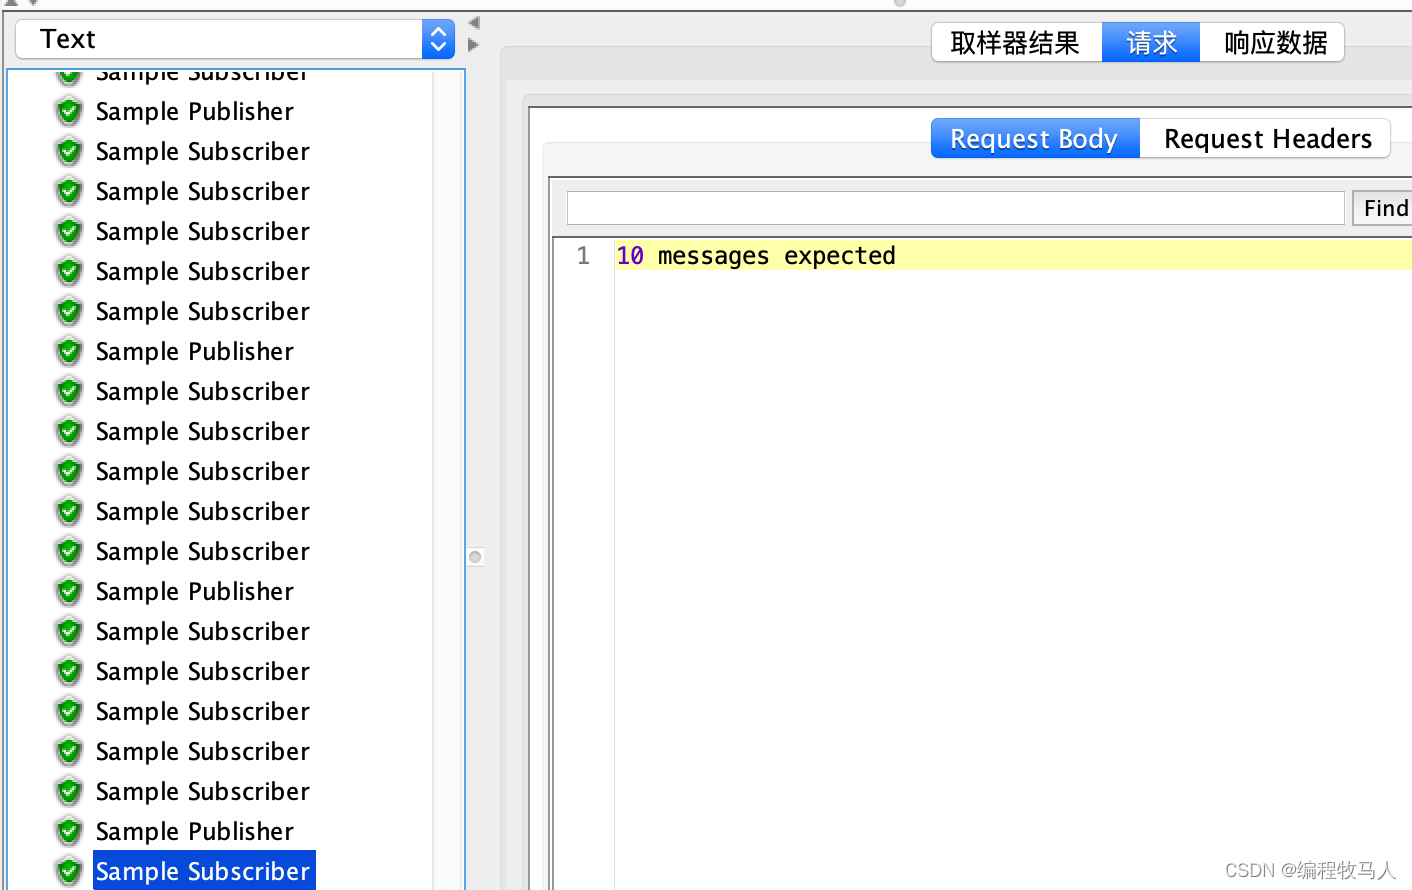Open the Text renderer dropdown

236,39
